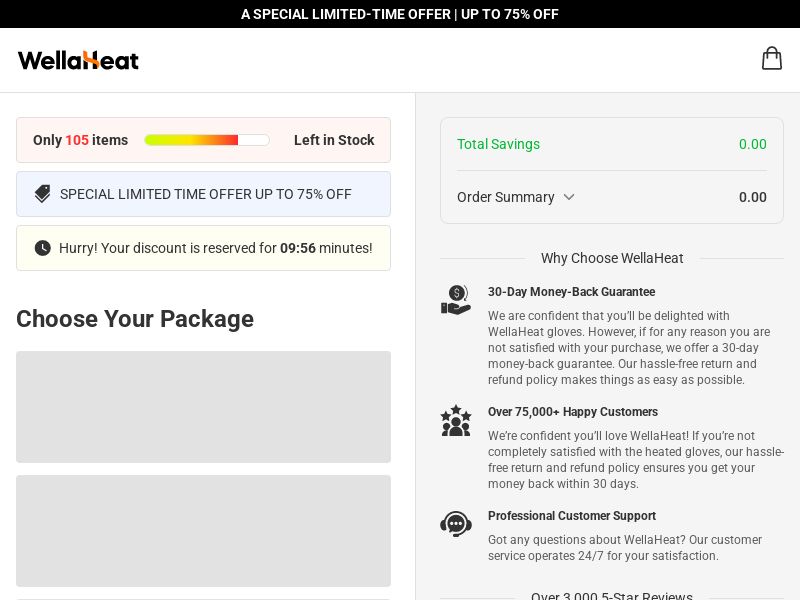
Task: Open the Order Summary dropdown label
Action: pos(506,197)
